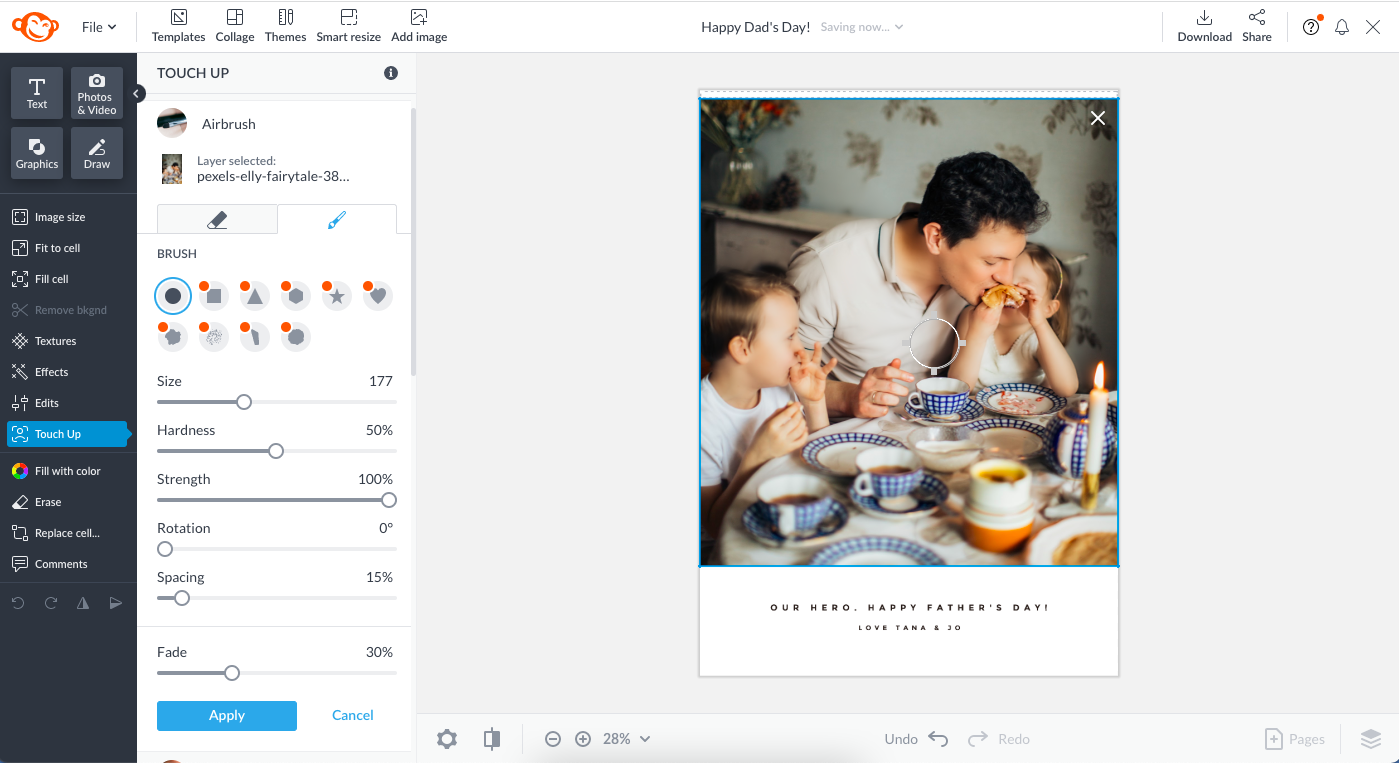Select the round circle brush
This screenshot has height=763, width=1399.
pyautogui.click(x=173, y=296)
